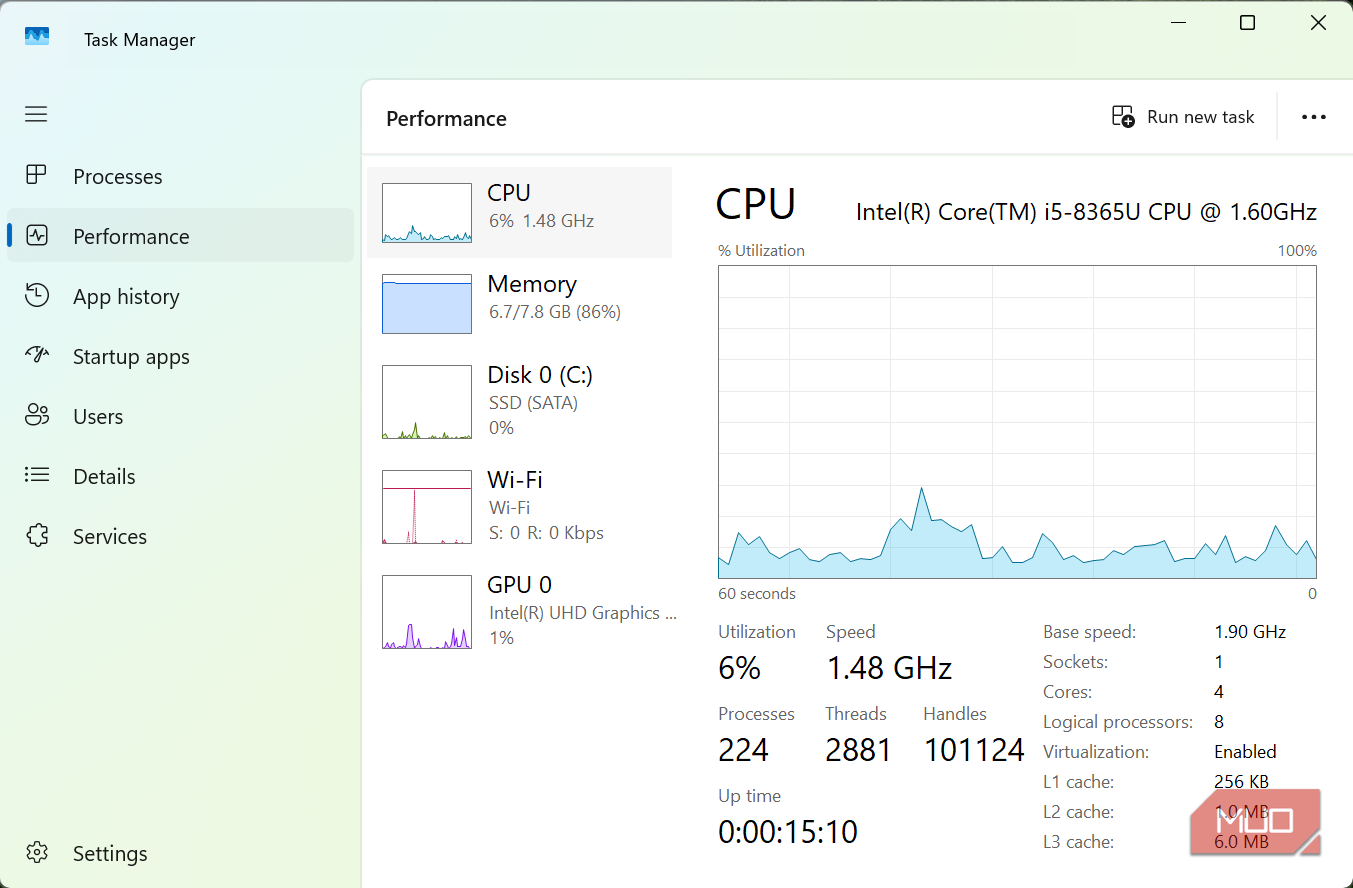Click the Intel Core i5-8365U processor name
This screenshot has height=888, width=1353.
[x=1086, y=212]
